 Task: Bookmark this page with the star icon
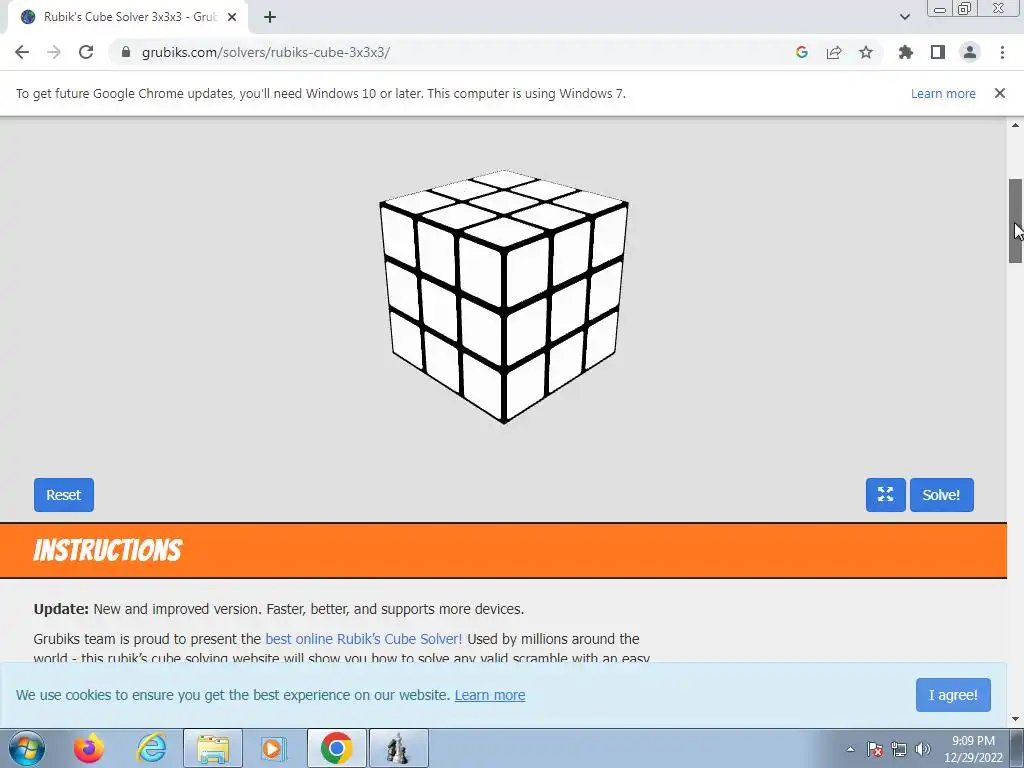pos(866,52)
